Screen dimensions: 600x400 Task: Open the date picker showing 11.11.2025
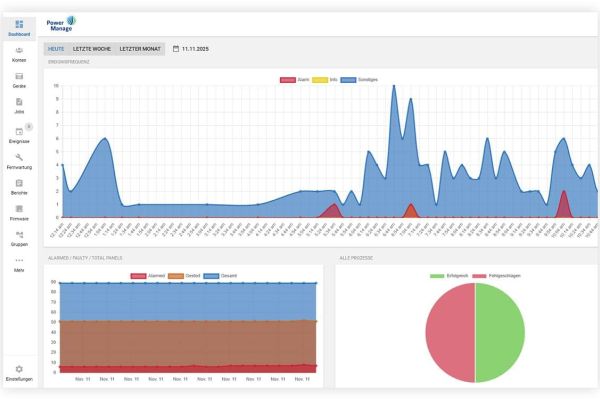click(191, 48)
